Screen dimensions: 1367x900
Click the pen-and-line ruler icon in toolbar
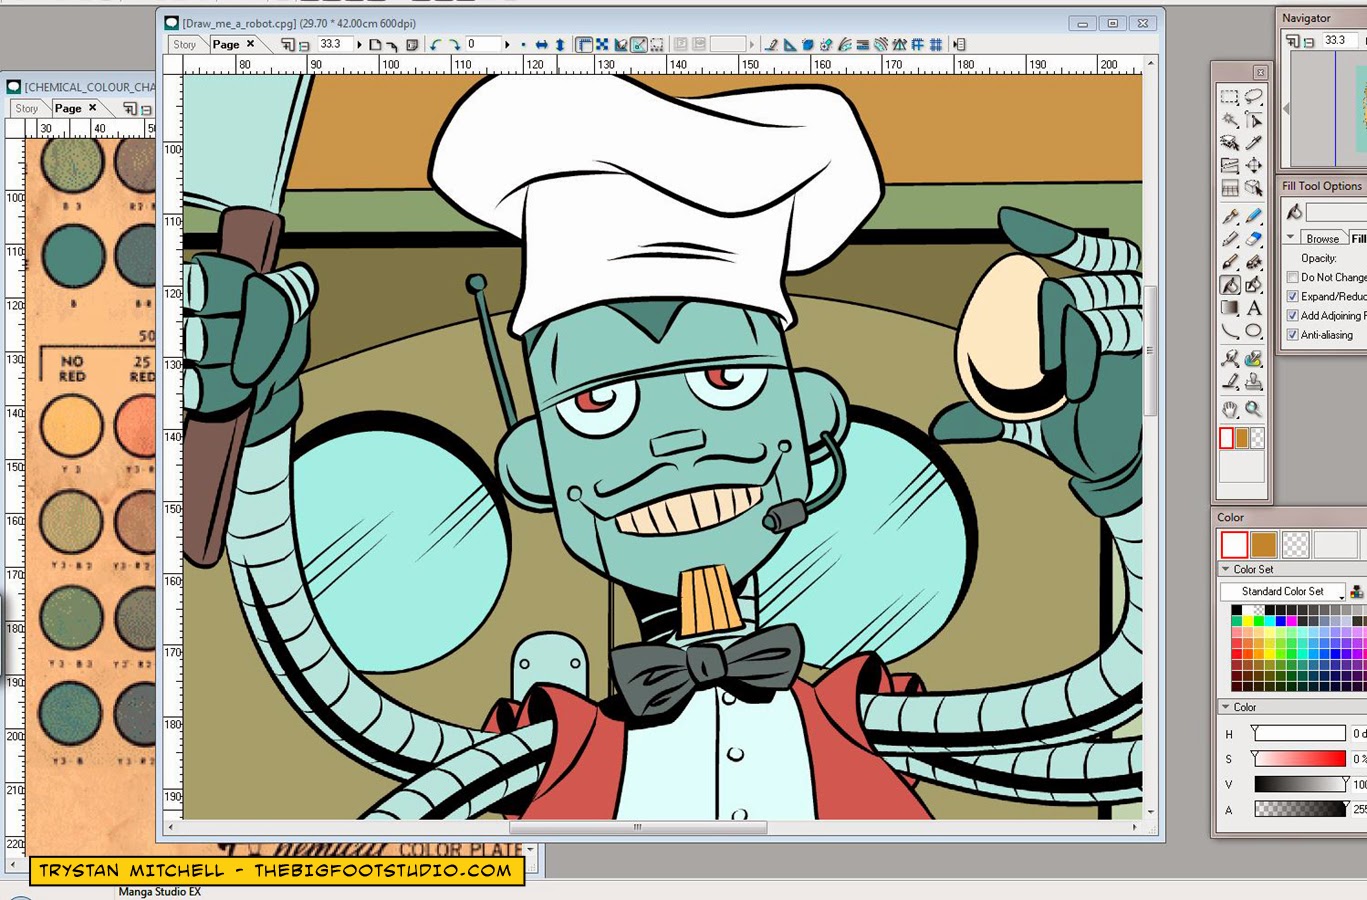click(772, 44)
